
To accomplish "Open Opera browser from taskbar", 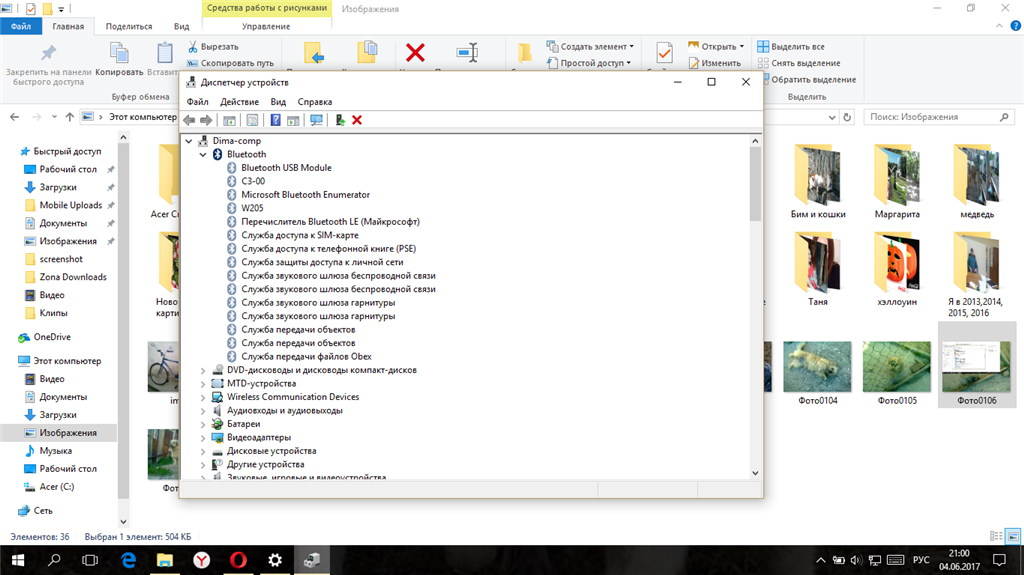I will (238, 560).
